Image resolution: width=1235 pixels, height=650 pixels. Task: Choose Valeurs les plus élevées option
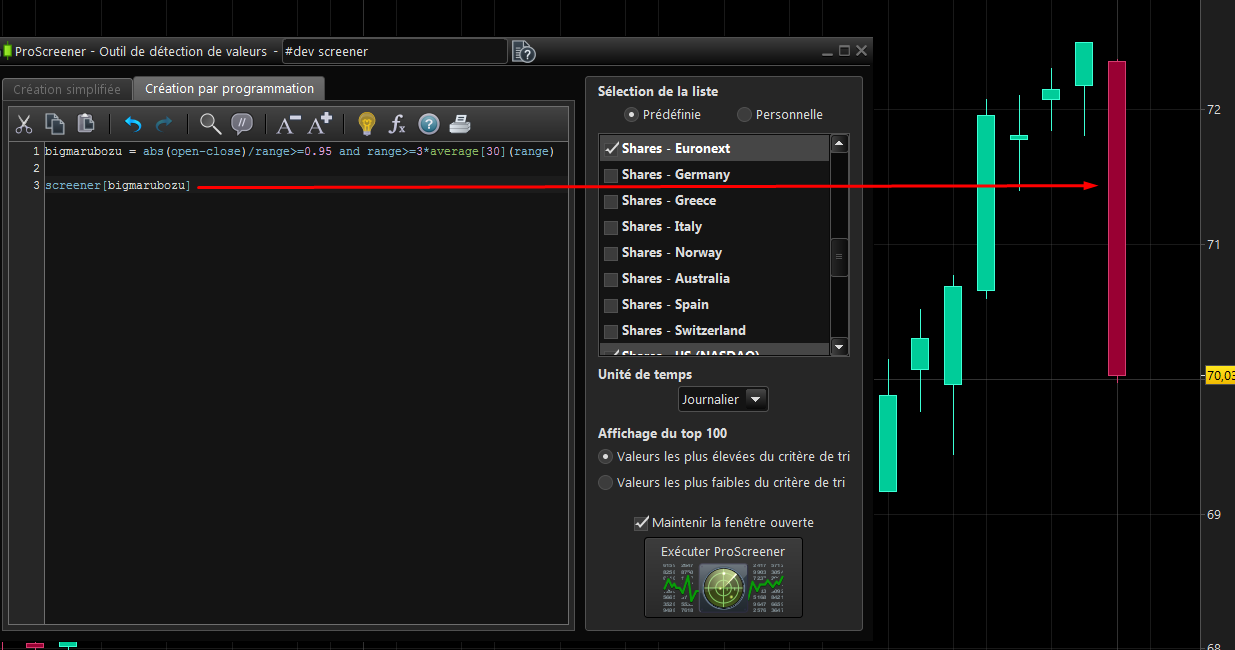pos(605,457)
